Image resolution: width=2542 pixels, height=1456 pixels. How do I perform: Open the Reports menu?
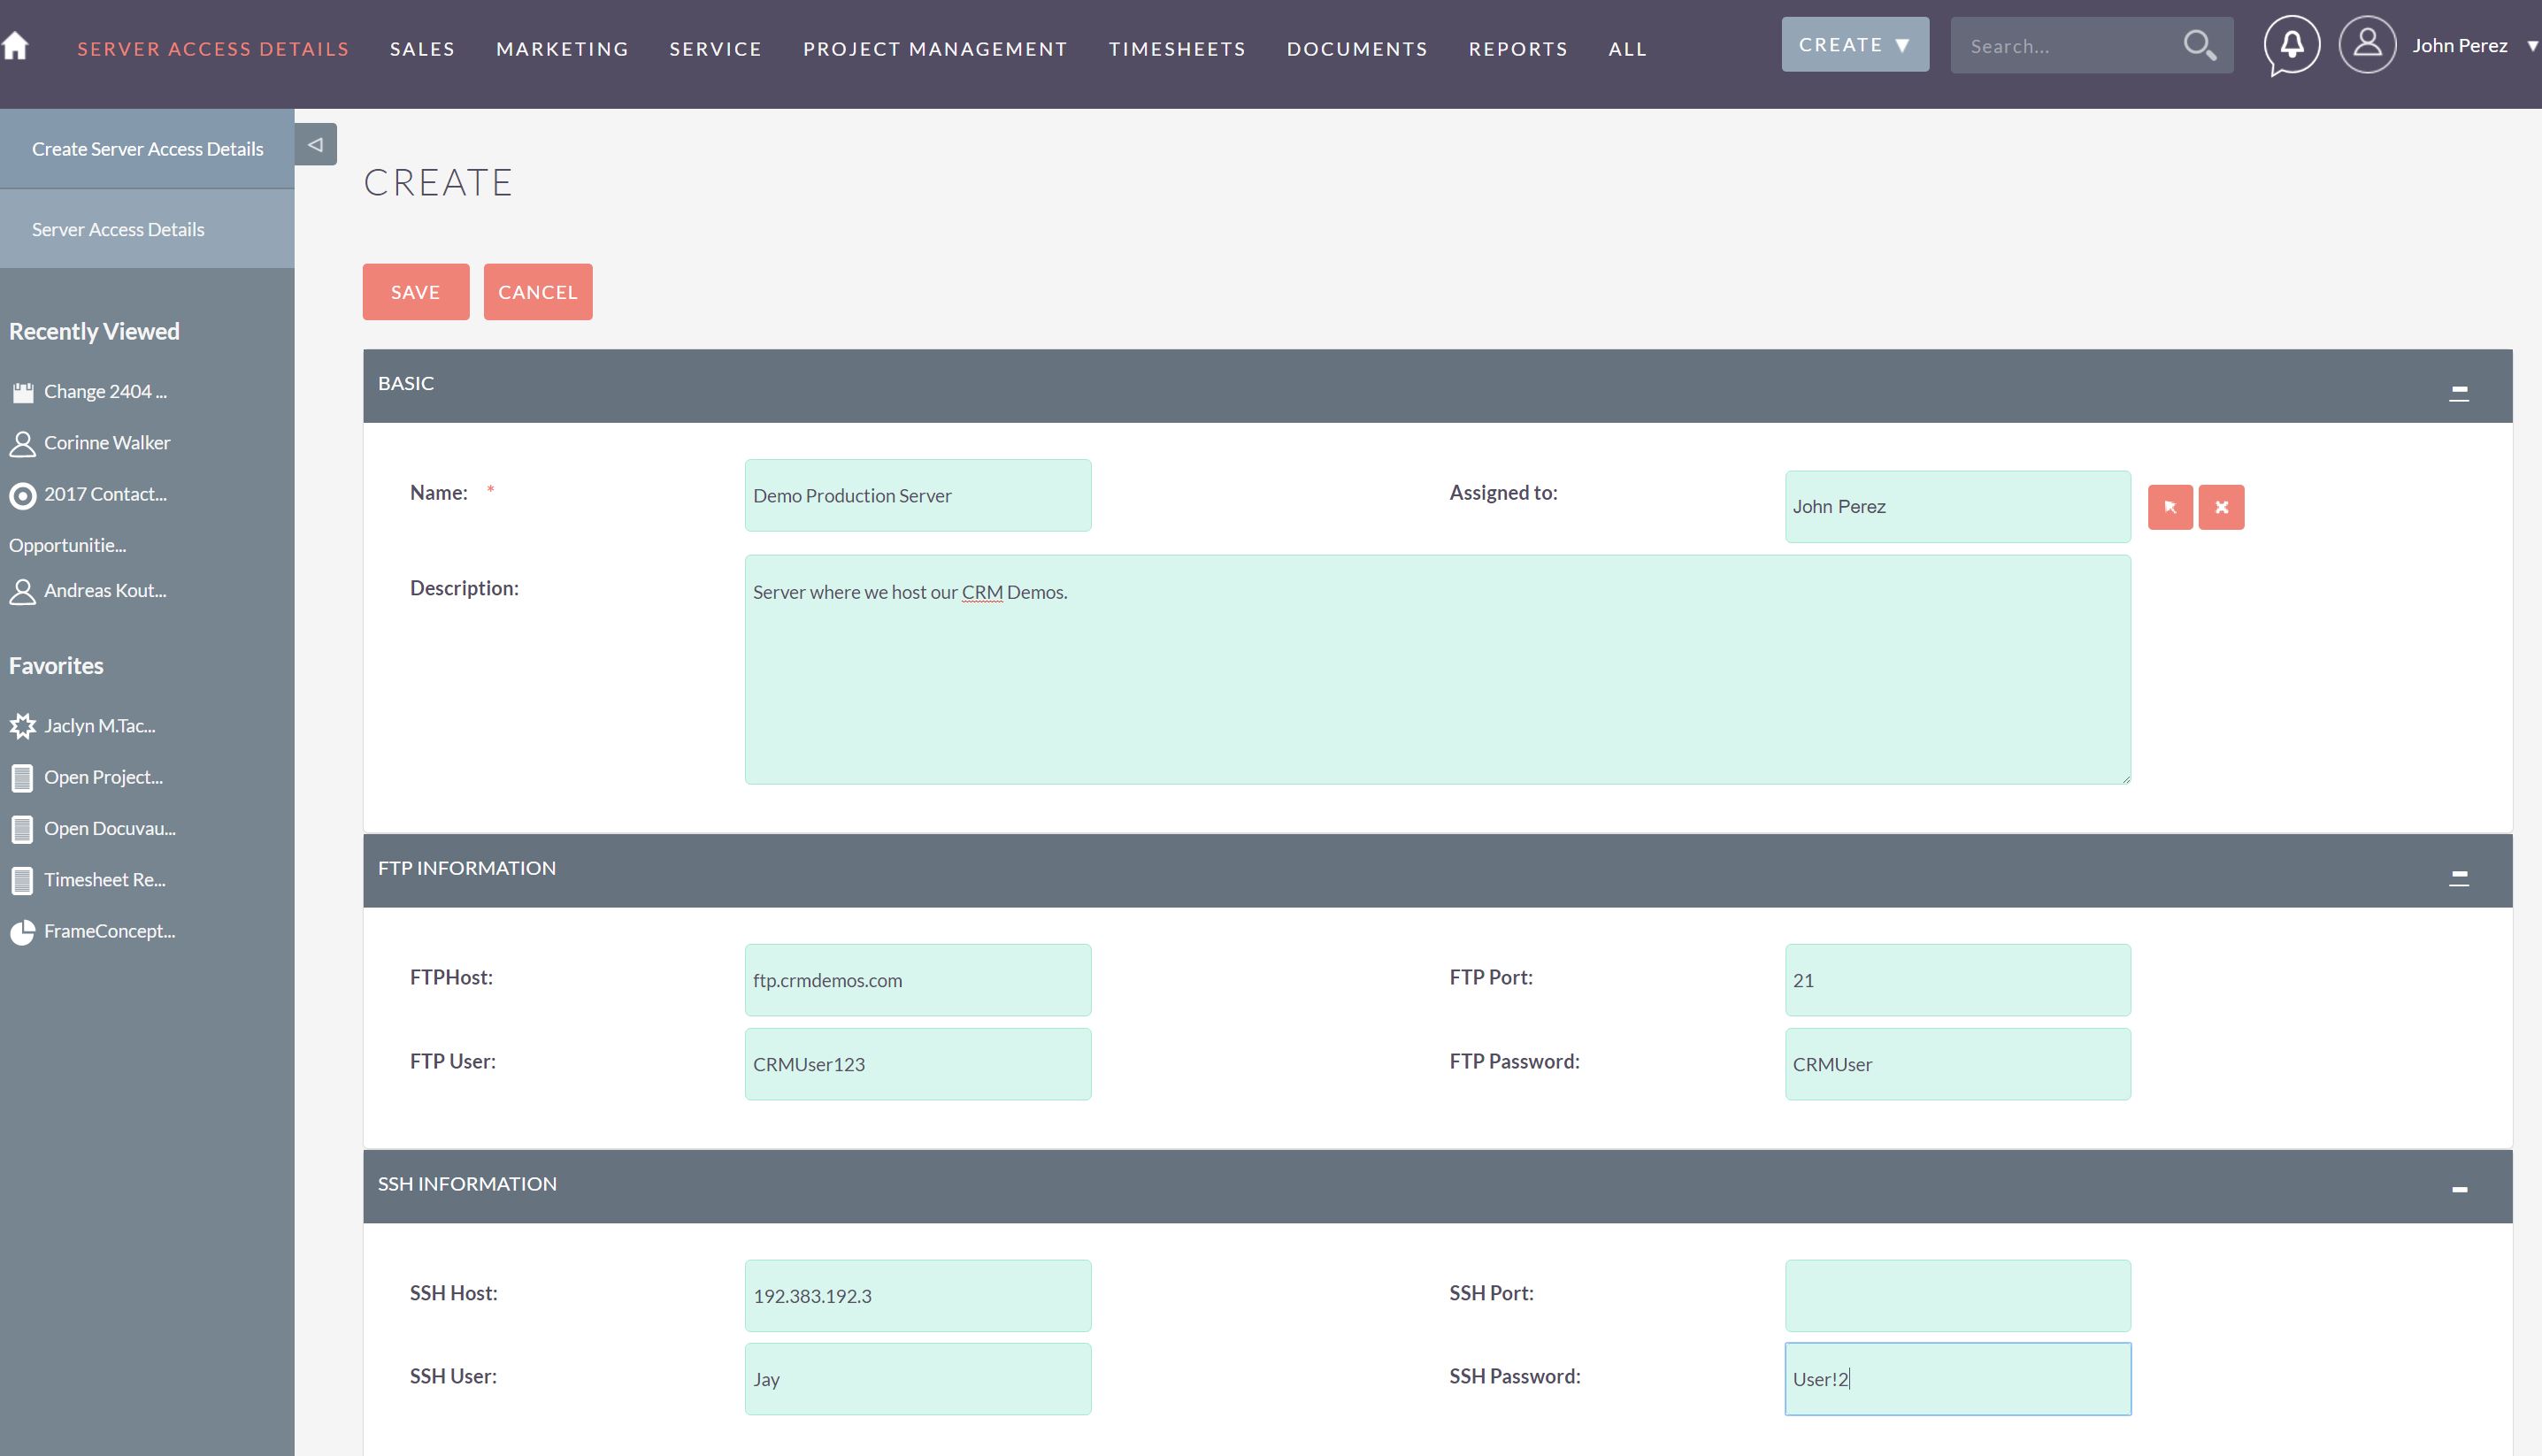tap(1518, 49)
